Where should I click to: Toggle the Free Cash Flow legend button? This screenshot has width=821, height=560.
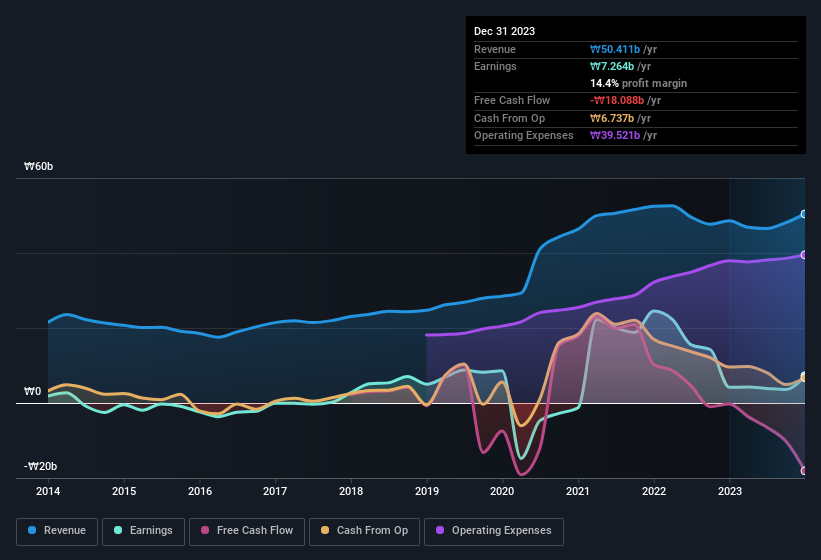pyautogui.click(x=247, y=531)
